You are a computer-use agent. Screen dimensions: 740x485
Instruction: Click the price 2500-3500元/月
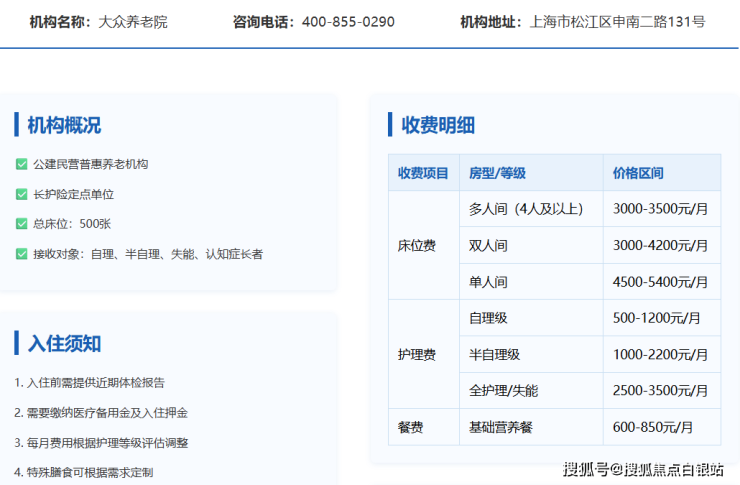(x=660, y=391)
